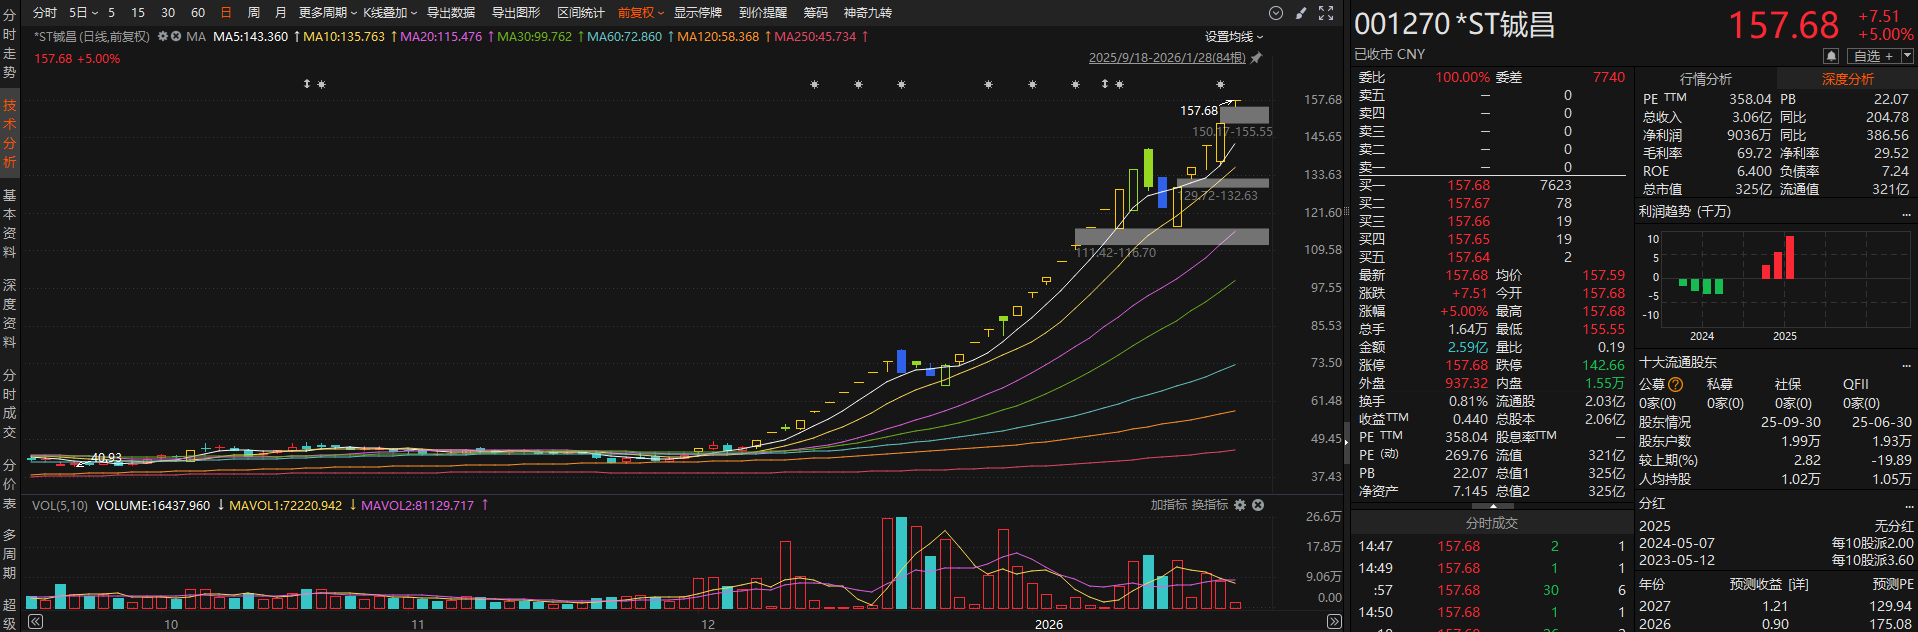Remove MA indicator with its X icon
The width and height of the screenshot is (1918, 632).
pos(176,37)
